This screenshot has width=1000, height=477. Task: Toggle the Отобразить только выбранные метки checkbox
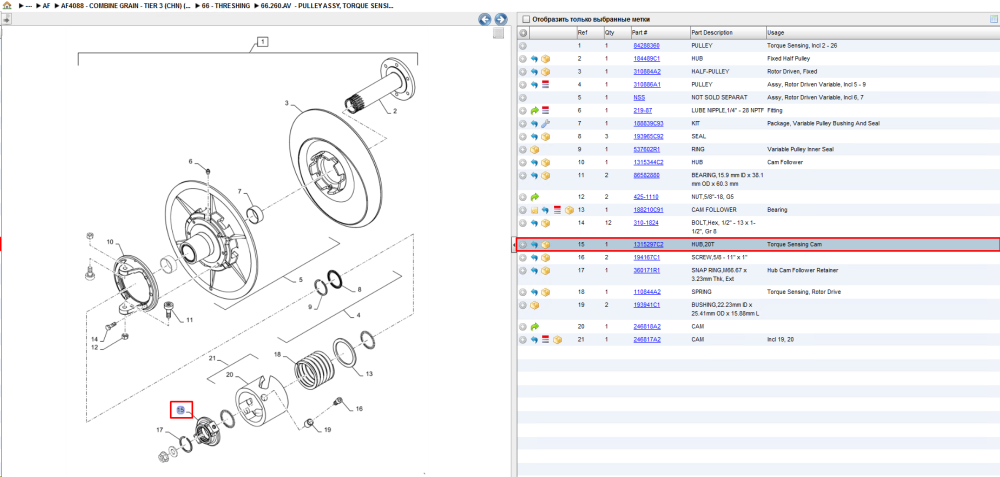click(x=526, y=19)
